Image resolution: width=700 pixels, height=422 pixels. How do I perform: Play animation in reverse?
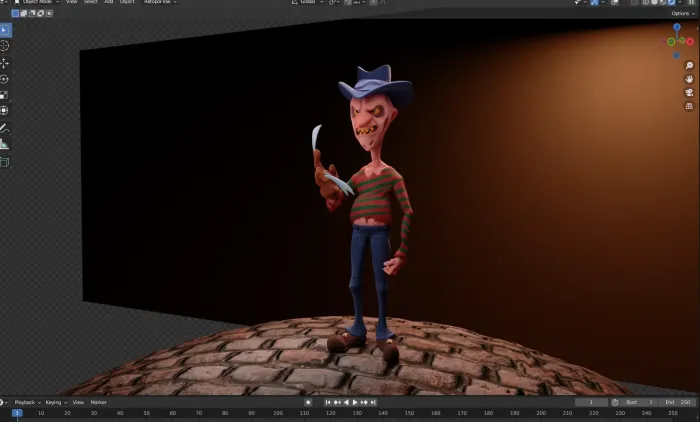point(346,402)
